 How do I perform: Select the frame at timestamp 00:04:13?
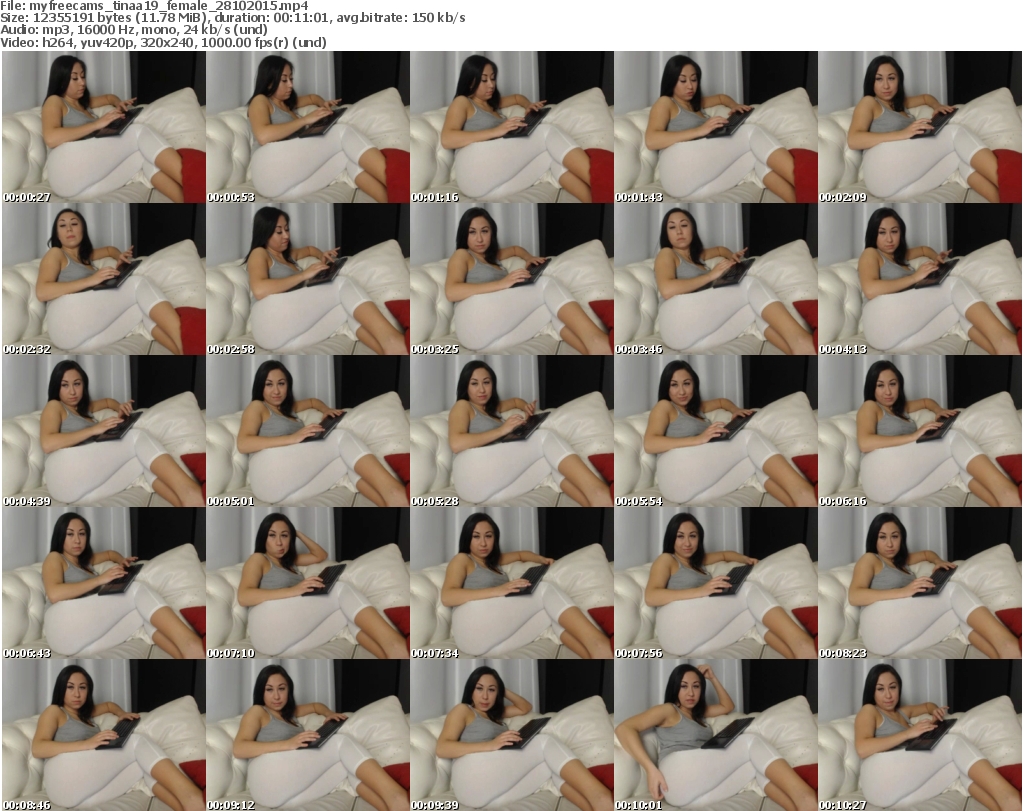tap(920, 279)
